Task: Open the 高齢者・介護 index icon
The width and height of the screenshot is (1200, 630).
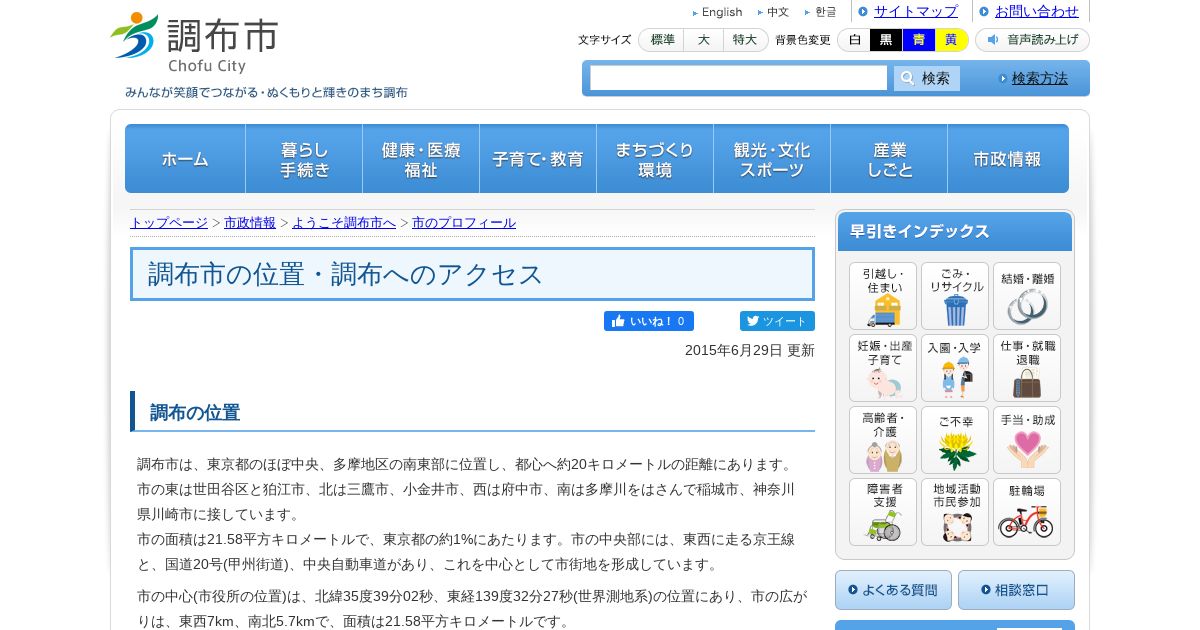Action: click(883, 440)
